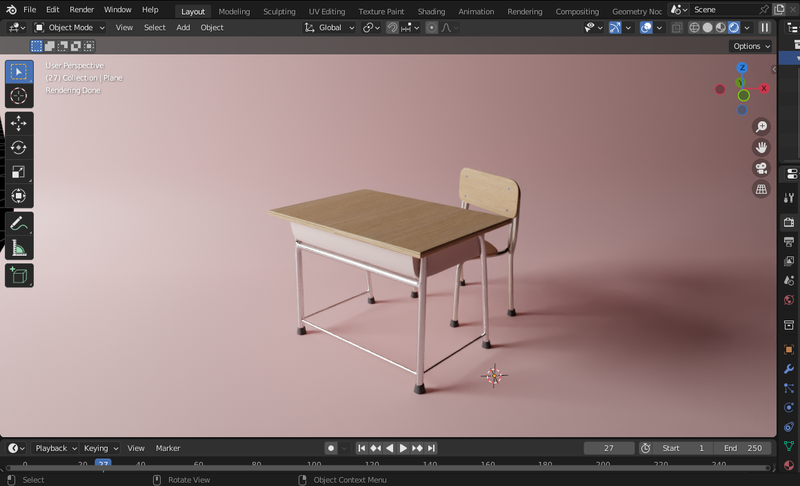Expand the shading options arrow
The height and width of the screenshot is (486, 800).
pyautogui.click(x=747, y=28)
